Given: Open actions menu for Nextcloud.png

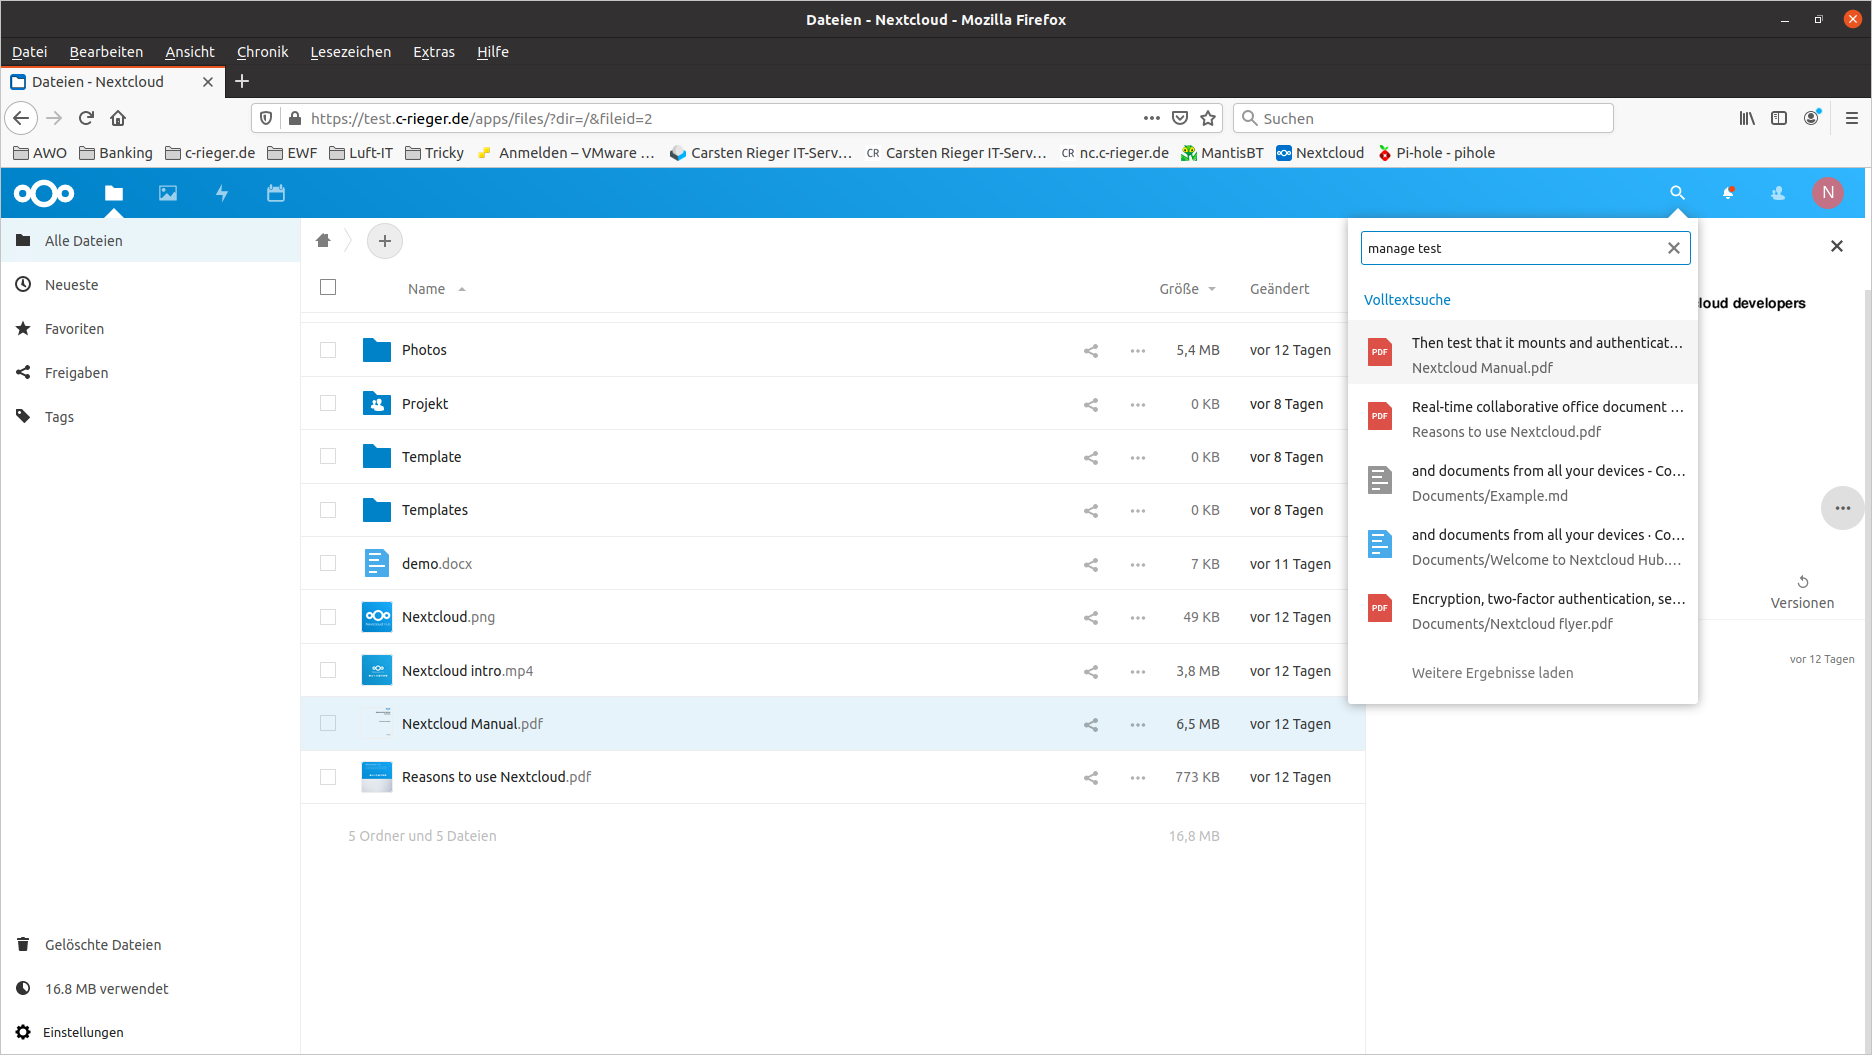Looking at the screenshot, I should pyautogui.click(x=1138, y=618).
